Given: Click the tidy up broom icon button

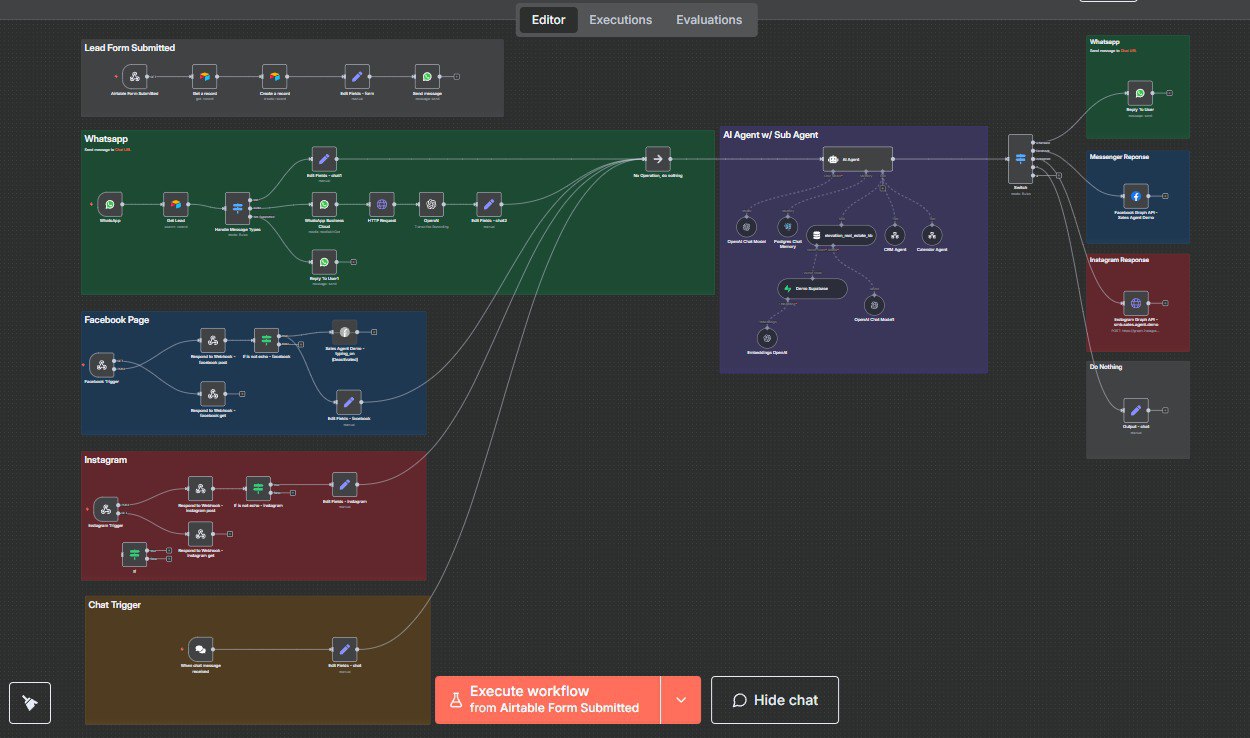Looking at the screenshot, I should tap(30, 703).
